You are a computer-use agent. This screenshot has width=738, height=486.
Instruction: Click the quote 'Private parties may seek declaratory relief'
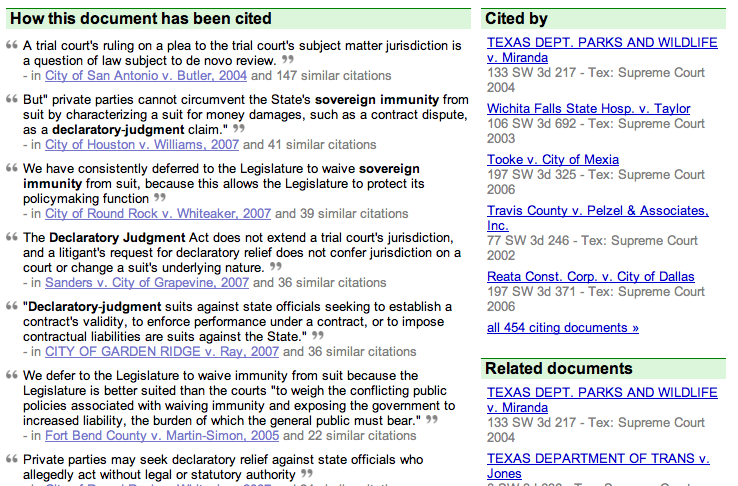pyautogui.click(x=223, y=467)
